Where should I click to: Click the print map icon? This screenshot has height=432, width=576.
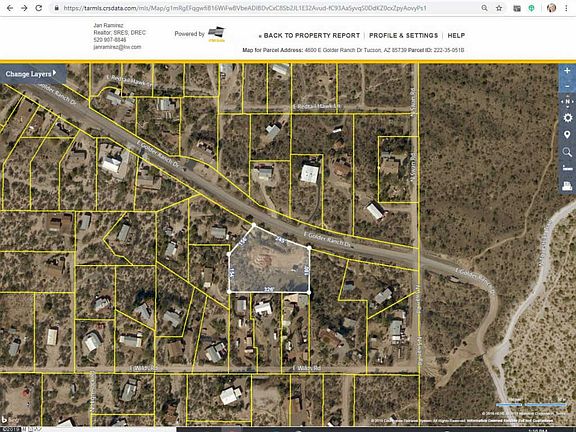pos(567,186)
